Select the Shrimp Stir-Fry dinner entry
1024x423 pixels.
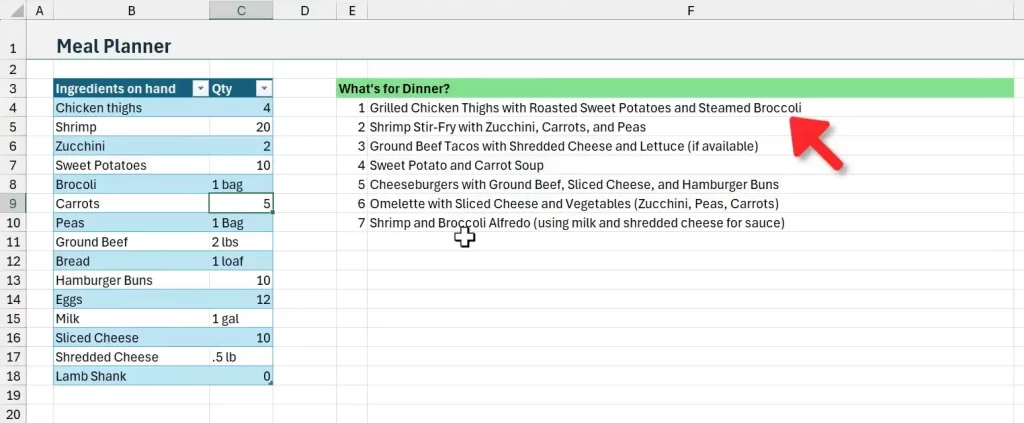(x=507, y=127)
